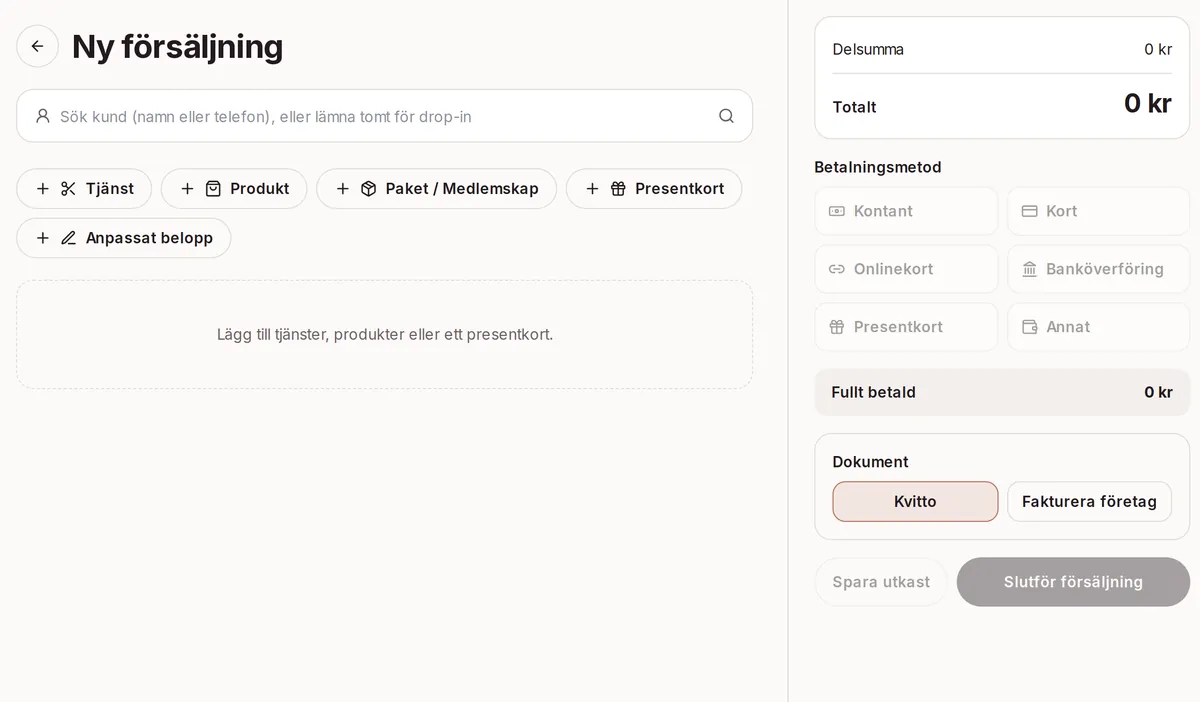Click the link icon on Onlinekort

[837, 269]
